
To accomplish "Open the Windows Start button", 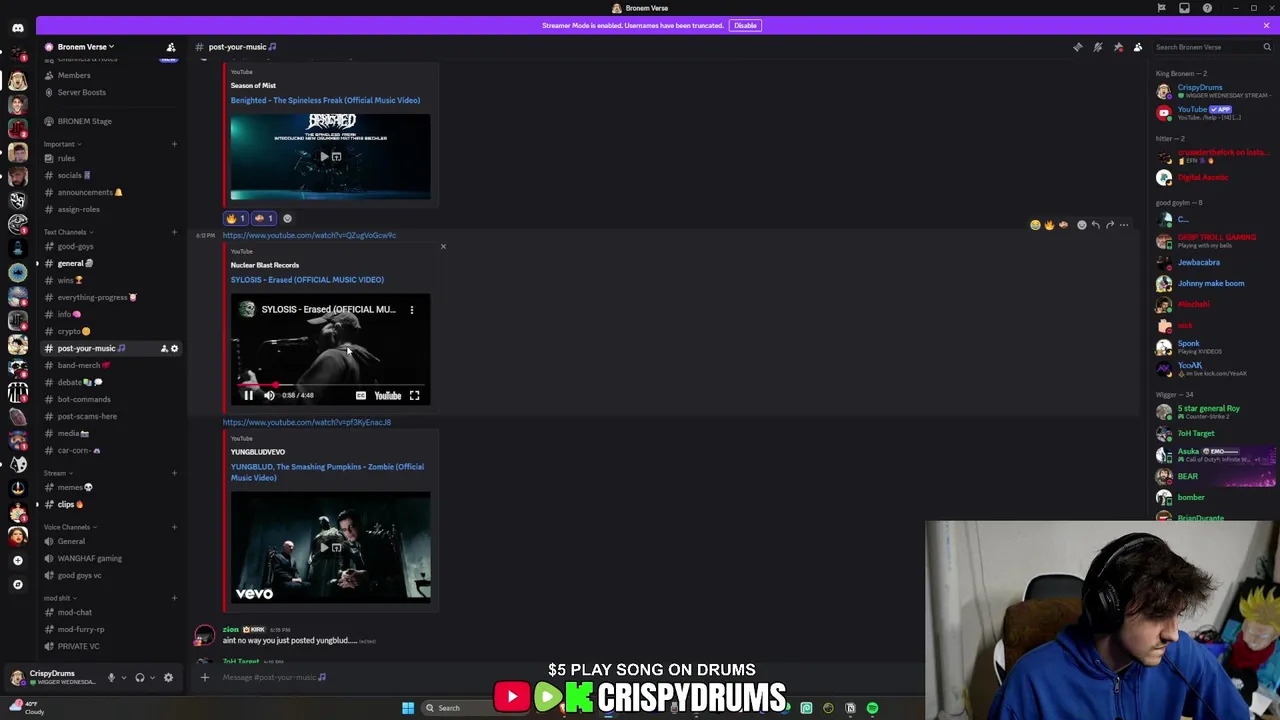I will 408,708.
